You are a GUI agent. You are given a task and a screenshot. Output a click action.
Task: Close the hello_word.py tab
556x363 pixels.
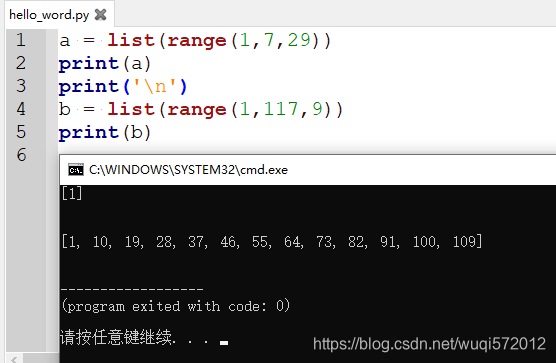tap(100, 15)
